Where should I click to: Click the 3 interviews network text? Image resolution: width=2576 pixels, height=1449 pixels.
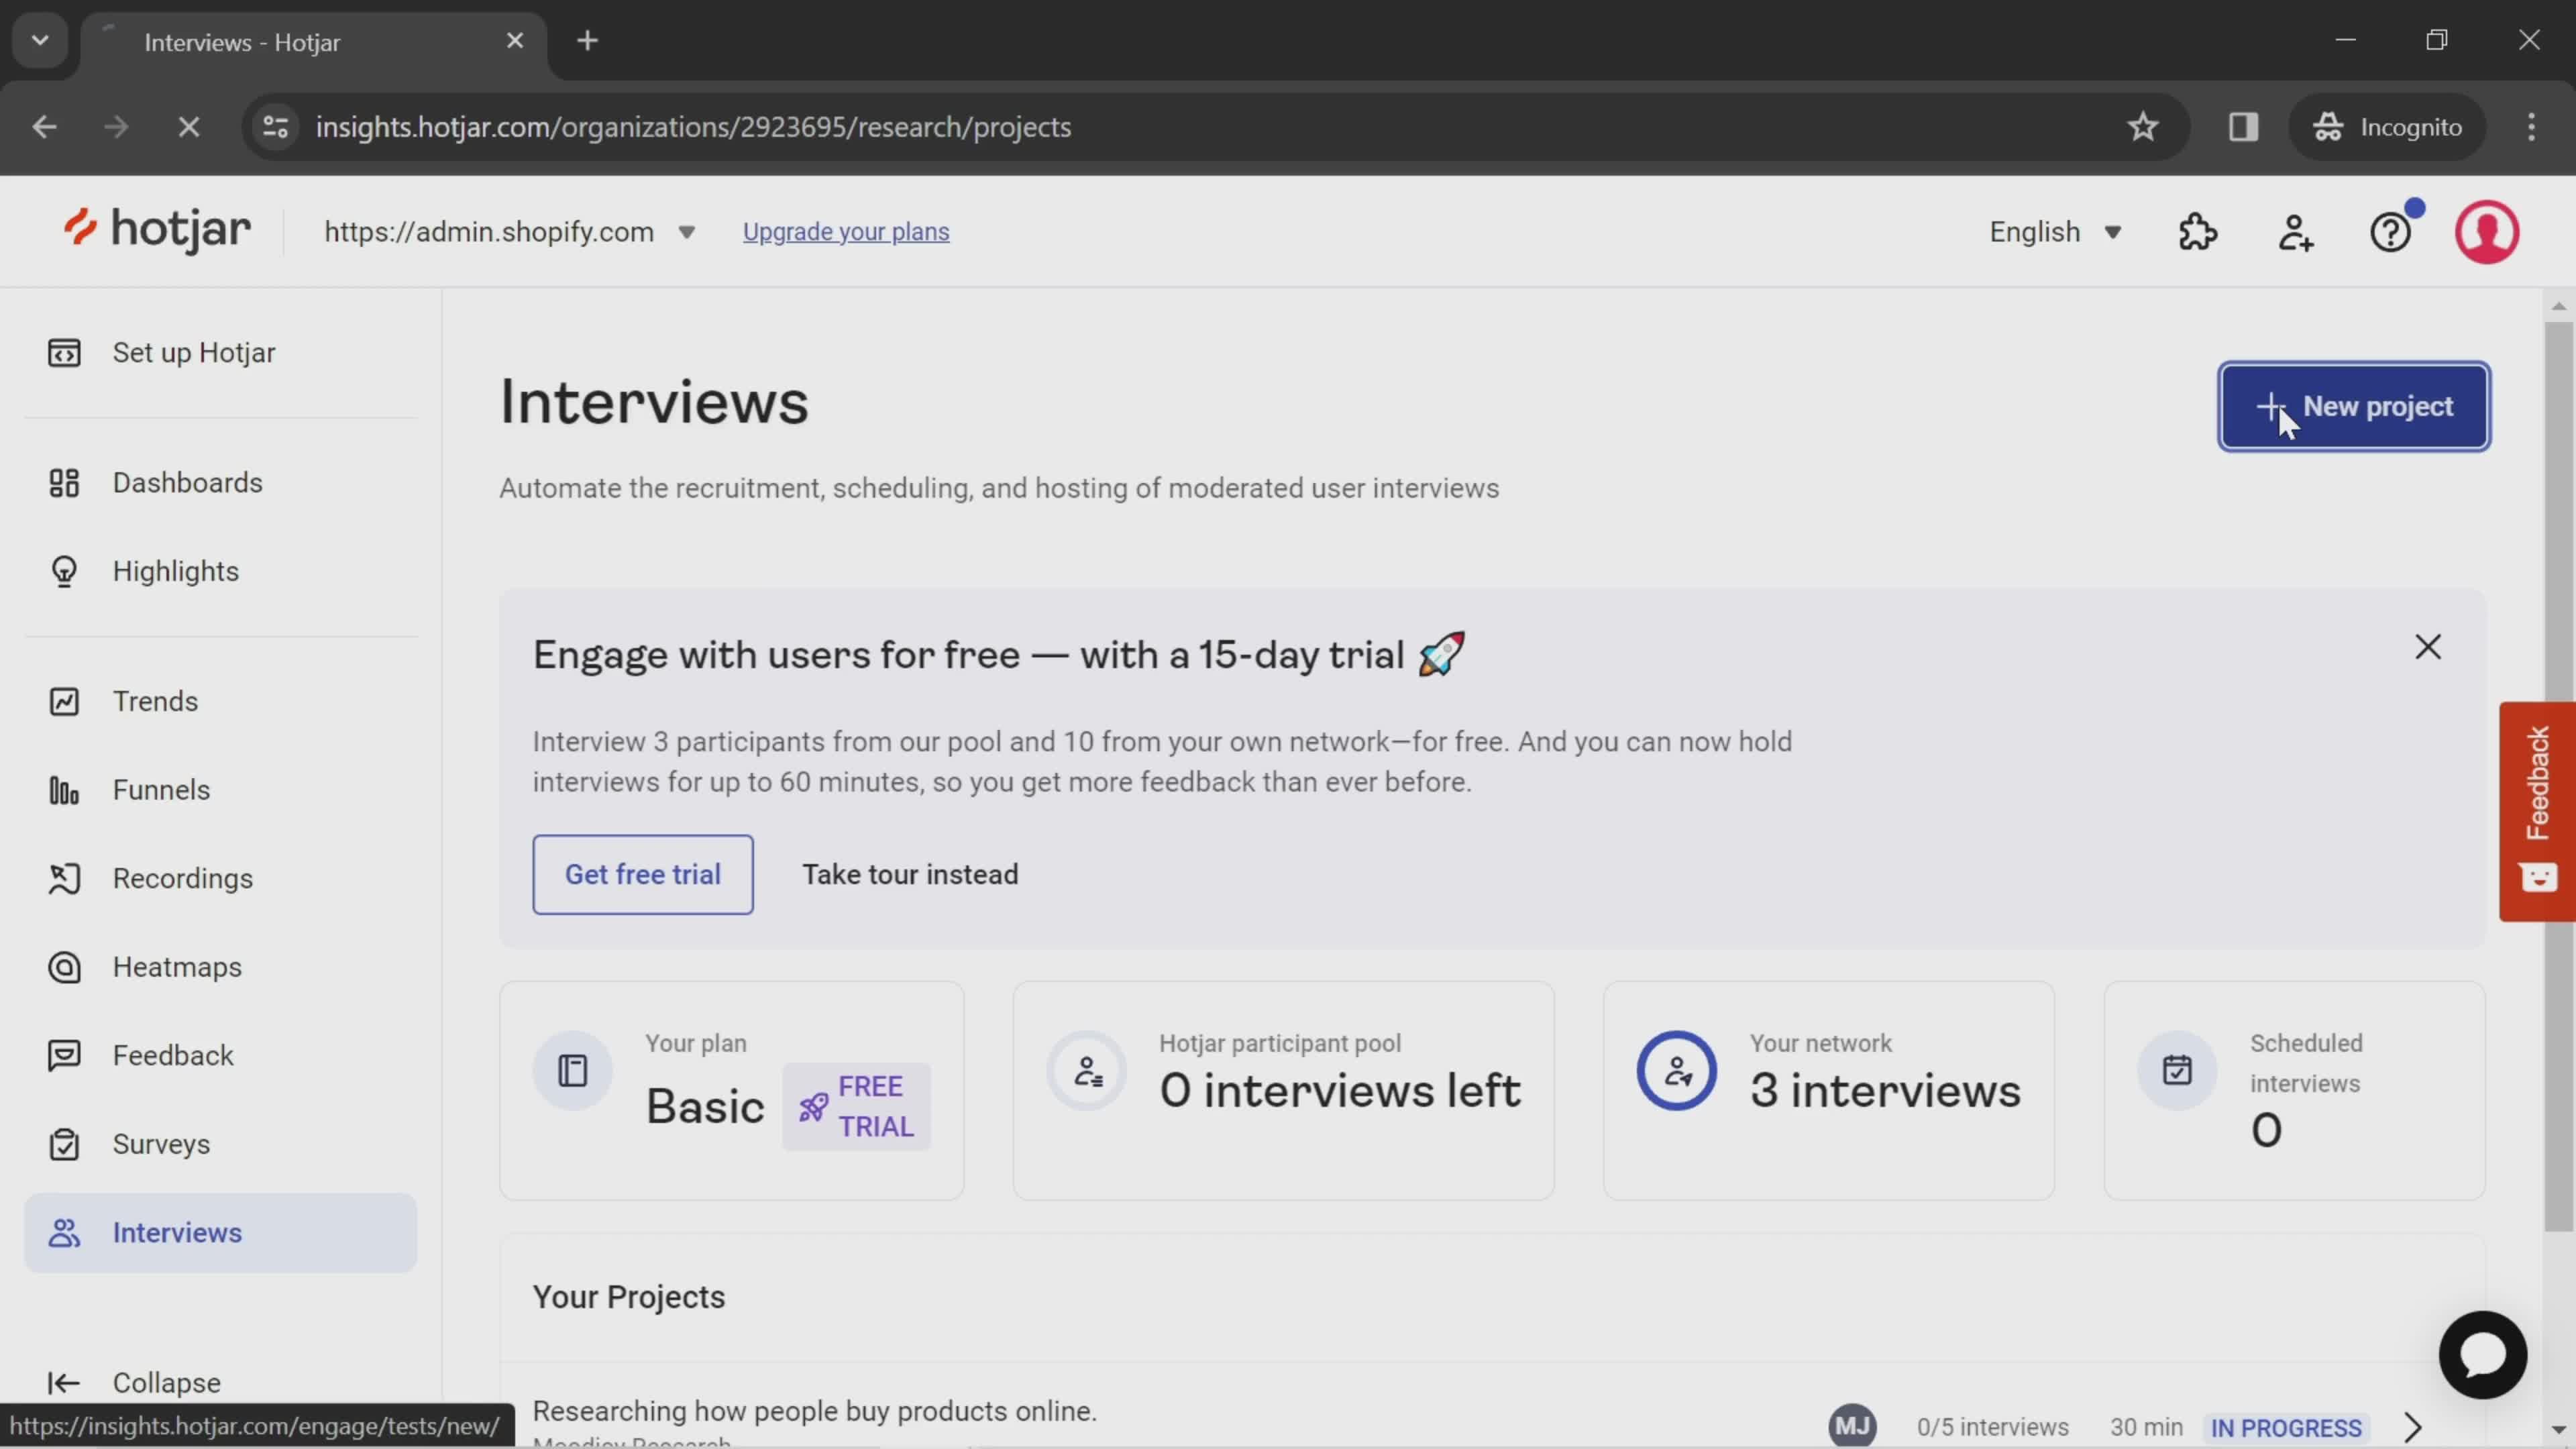(x=1885, y=1090)
